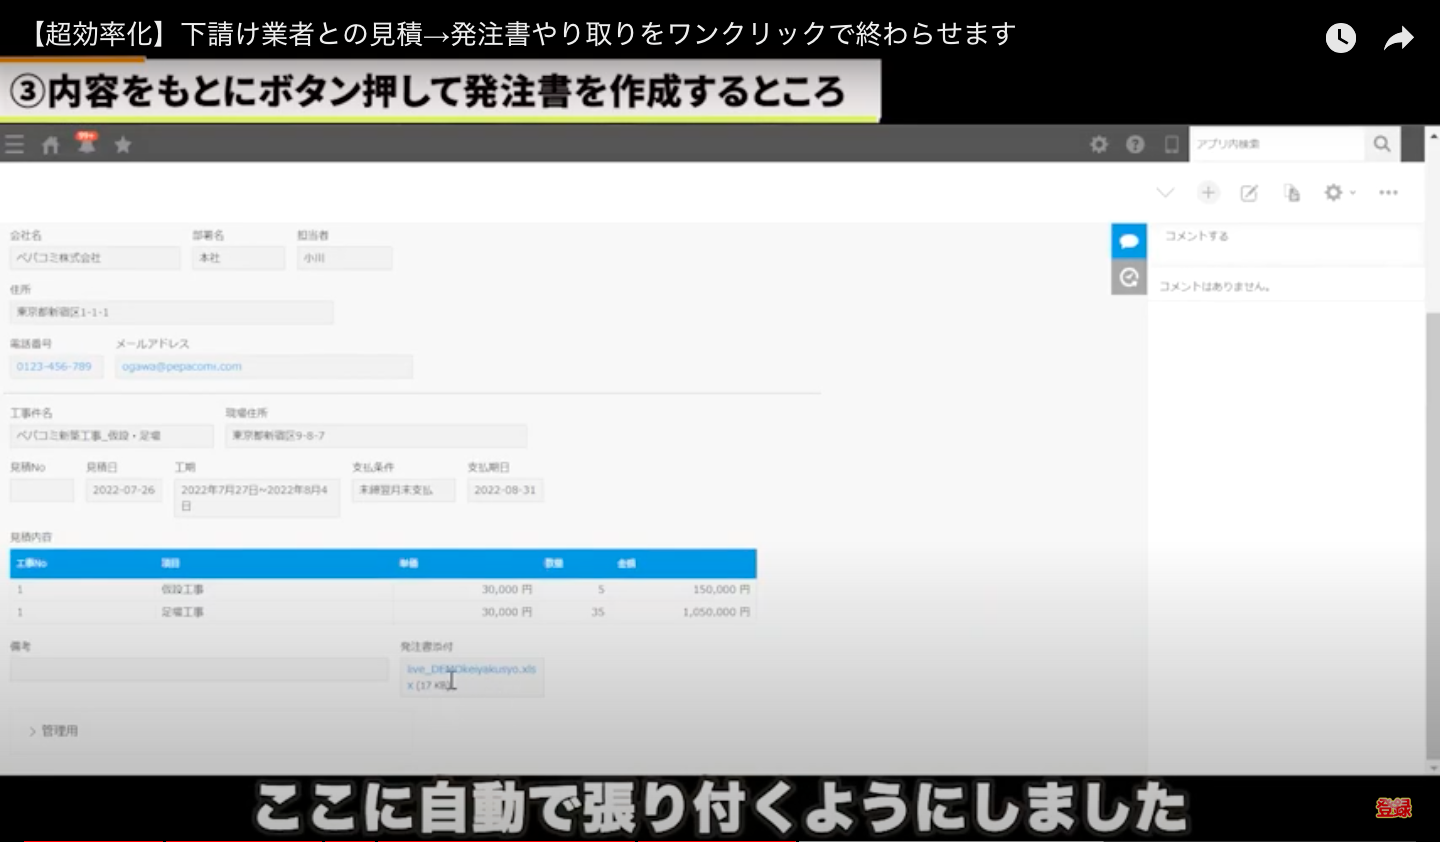The width and height of the screenshot is (1440, 842).
Task: Duplicate the record via the copy icon
Action: pyautogui.click(x=1291, y=192)
